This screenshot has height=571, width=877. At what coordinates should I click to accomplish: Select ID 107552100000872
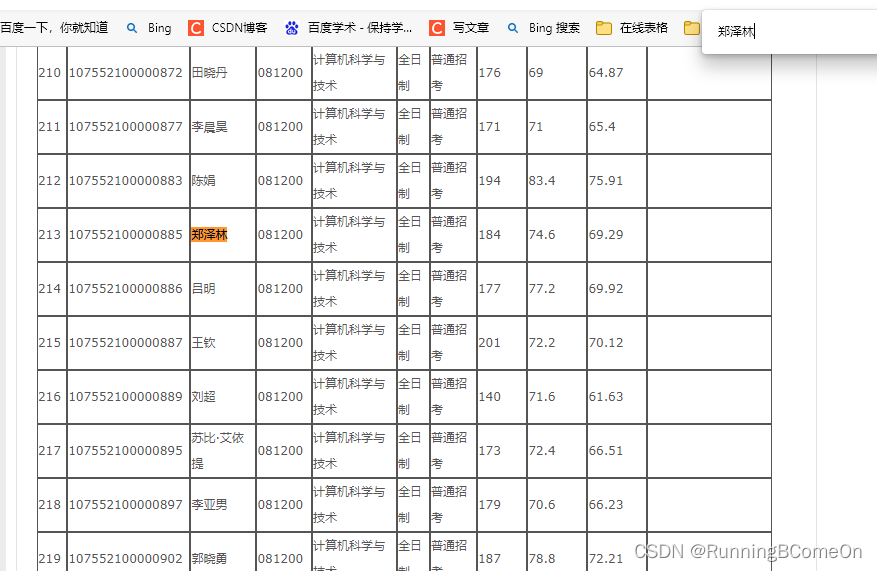pos(125,73)
